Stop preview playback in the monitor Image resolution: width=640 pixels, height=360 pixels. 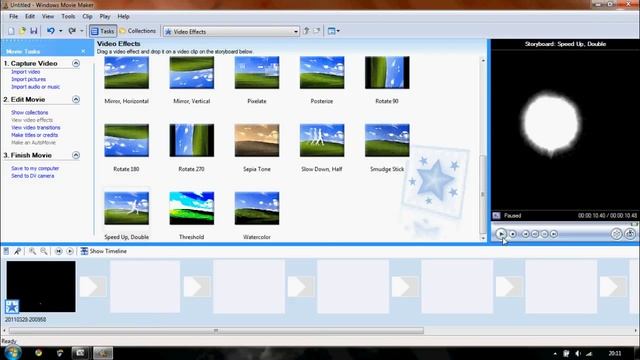tap(513, 234)
